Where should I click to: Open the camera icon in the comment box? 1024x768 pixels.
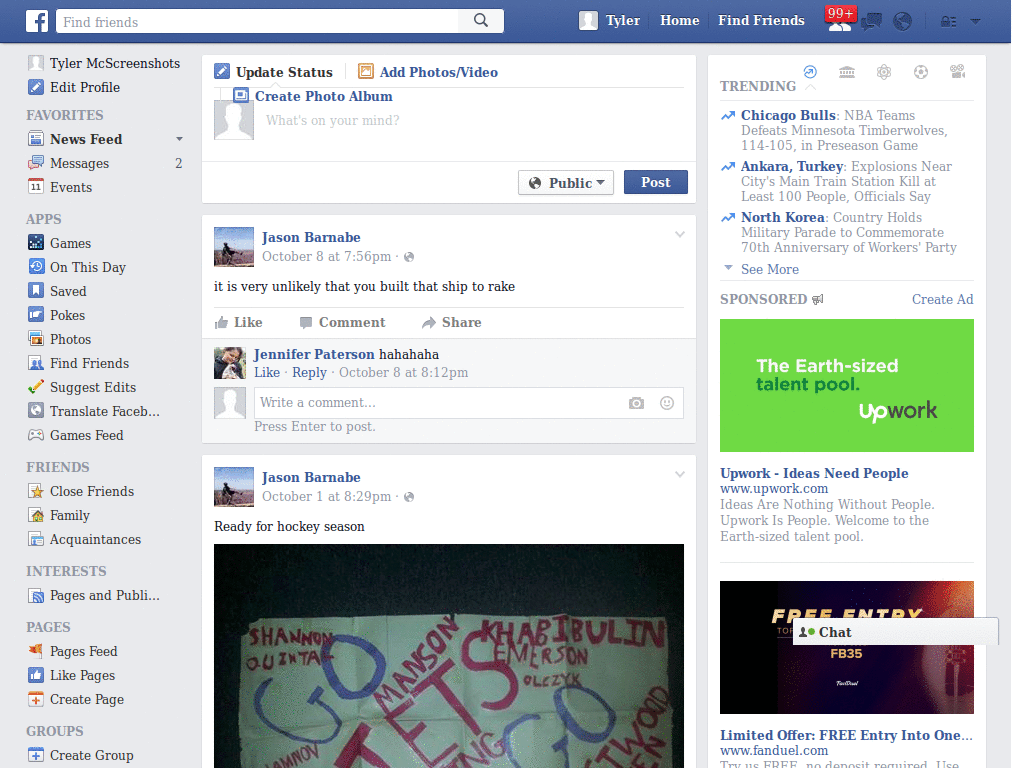(636, 403)
